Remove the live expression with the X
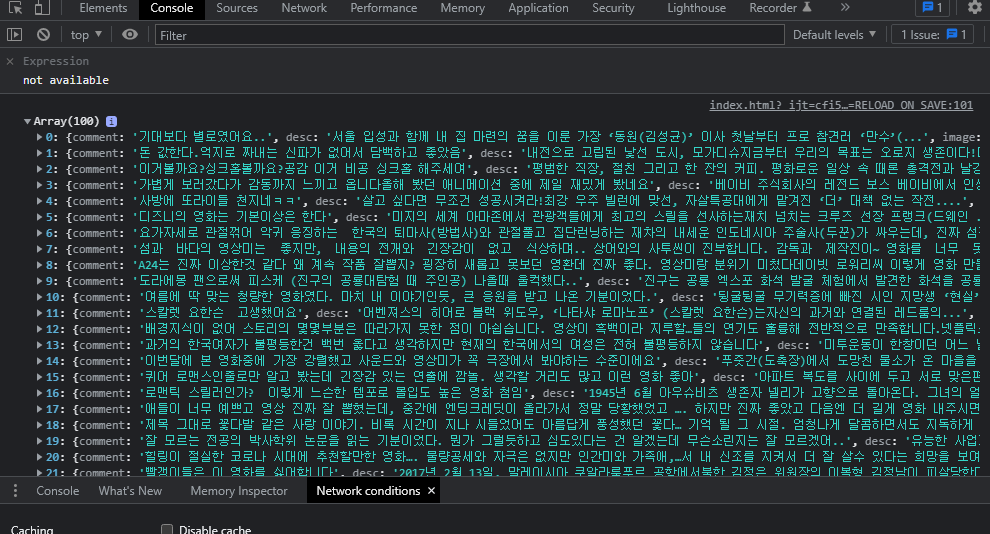The height and width of the screenshot is (534, 990). point(9,61)
